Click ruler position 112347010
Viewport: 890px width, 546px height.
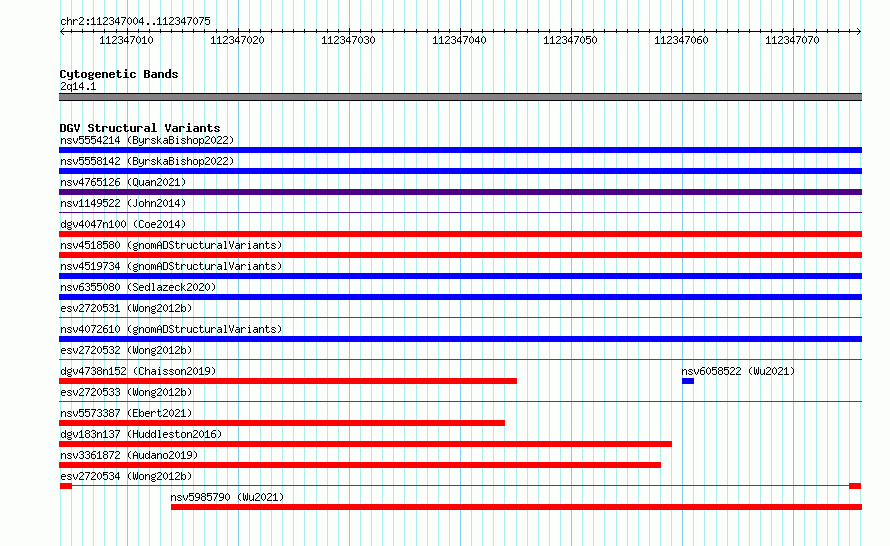pyautogui.click(x=126, y=40)
